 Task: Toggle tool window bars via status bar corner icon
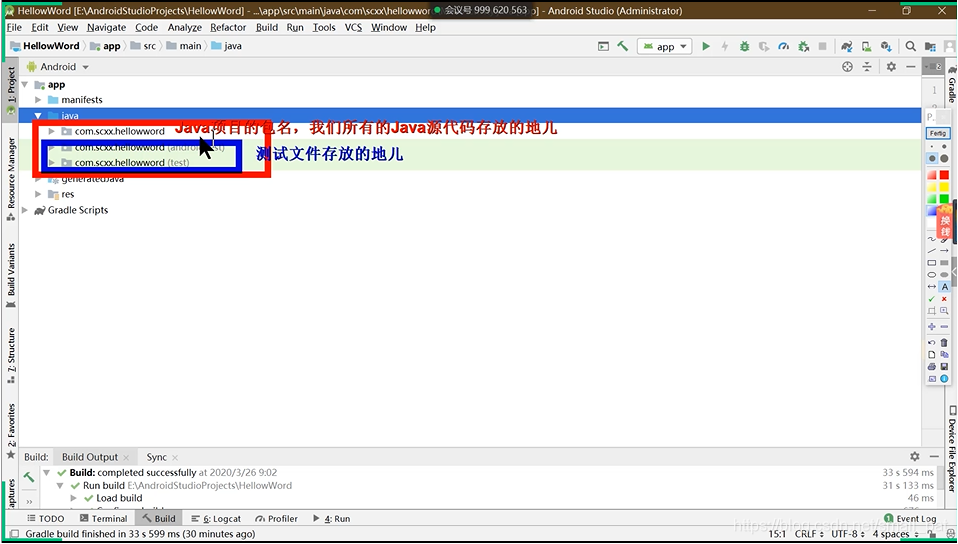point(15,534)
